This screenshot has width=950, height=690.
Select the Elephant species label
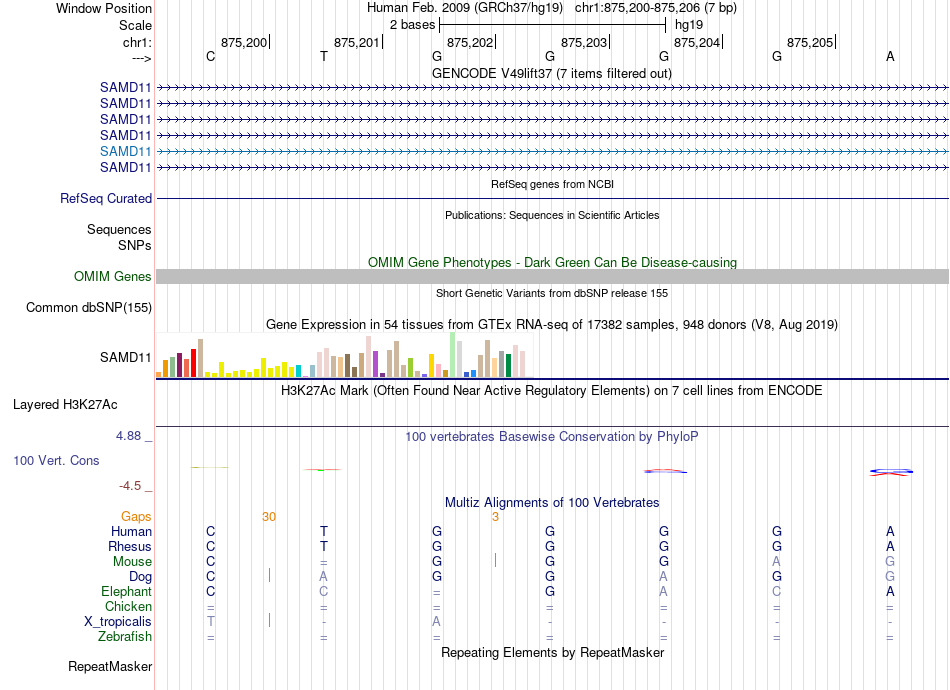click(x=126, y=591)
